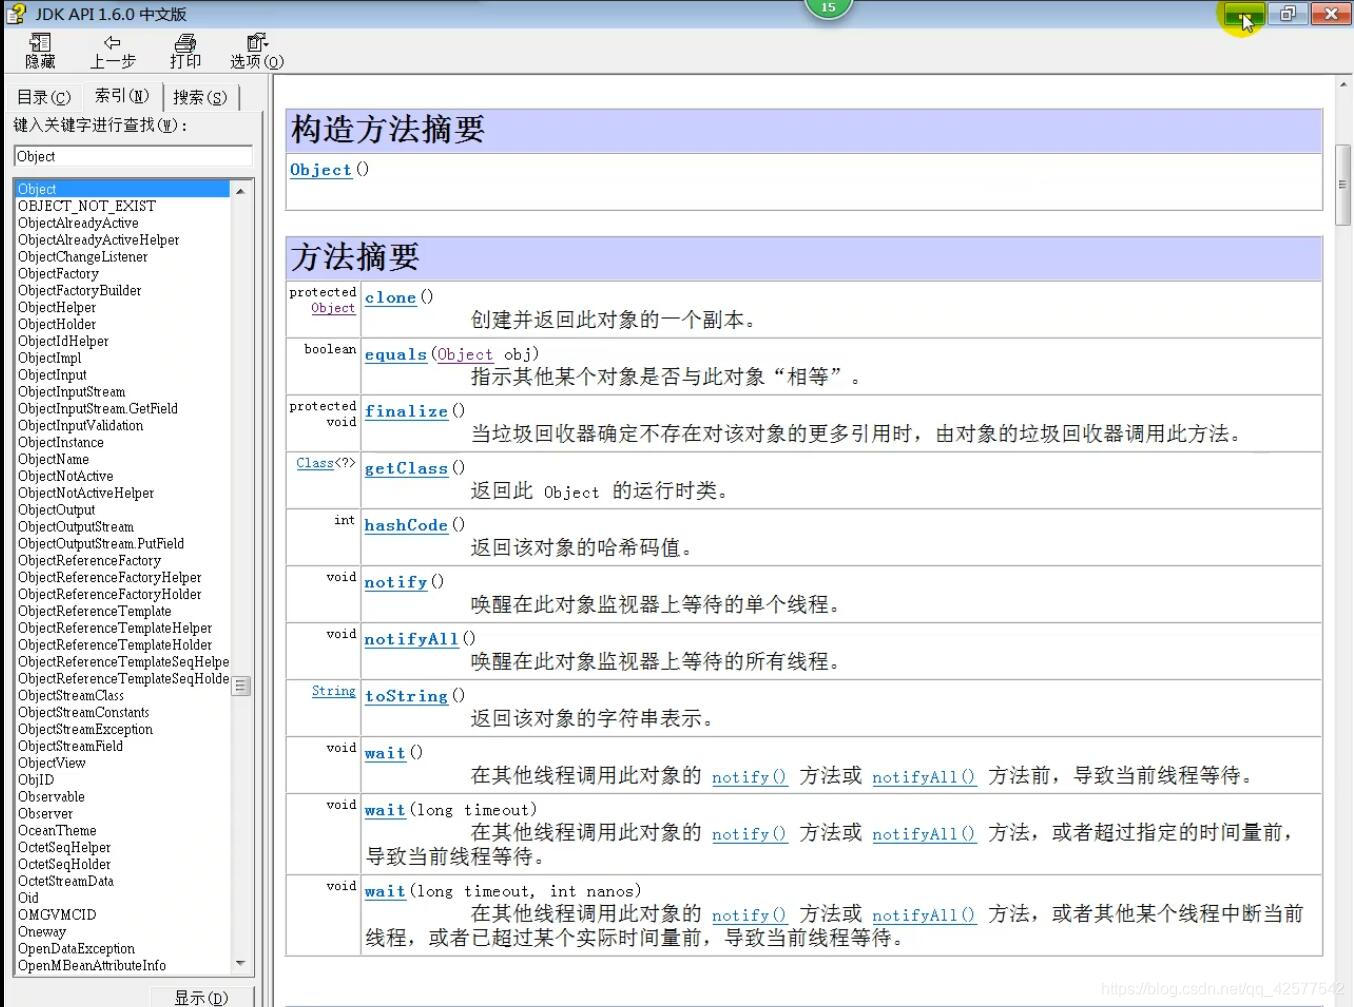Select ObjectFactoryBuilder in the index list
Screen dimensions: 1354x1007
(79, 290)
